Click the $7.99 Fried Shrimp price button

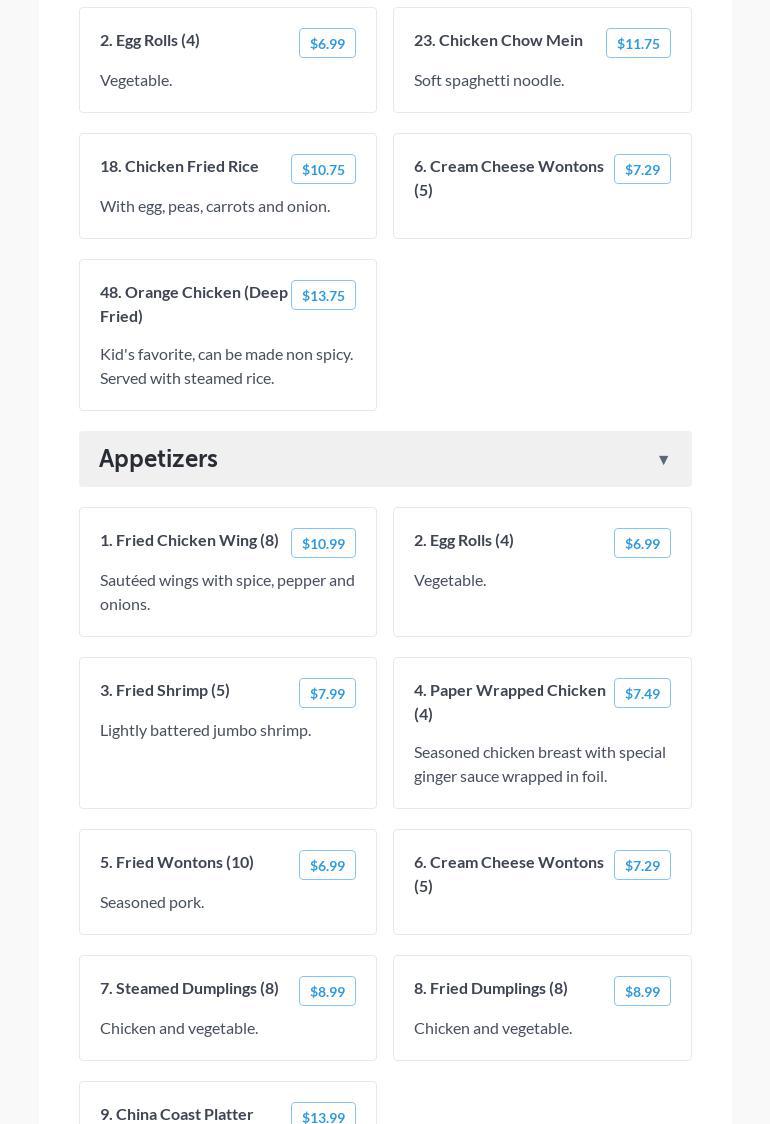[327, 693]
